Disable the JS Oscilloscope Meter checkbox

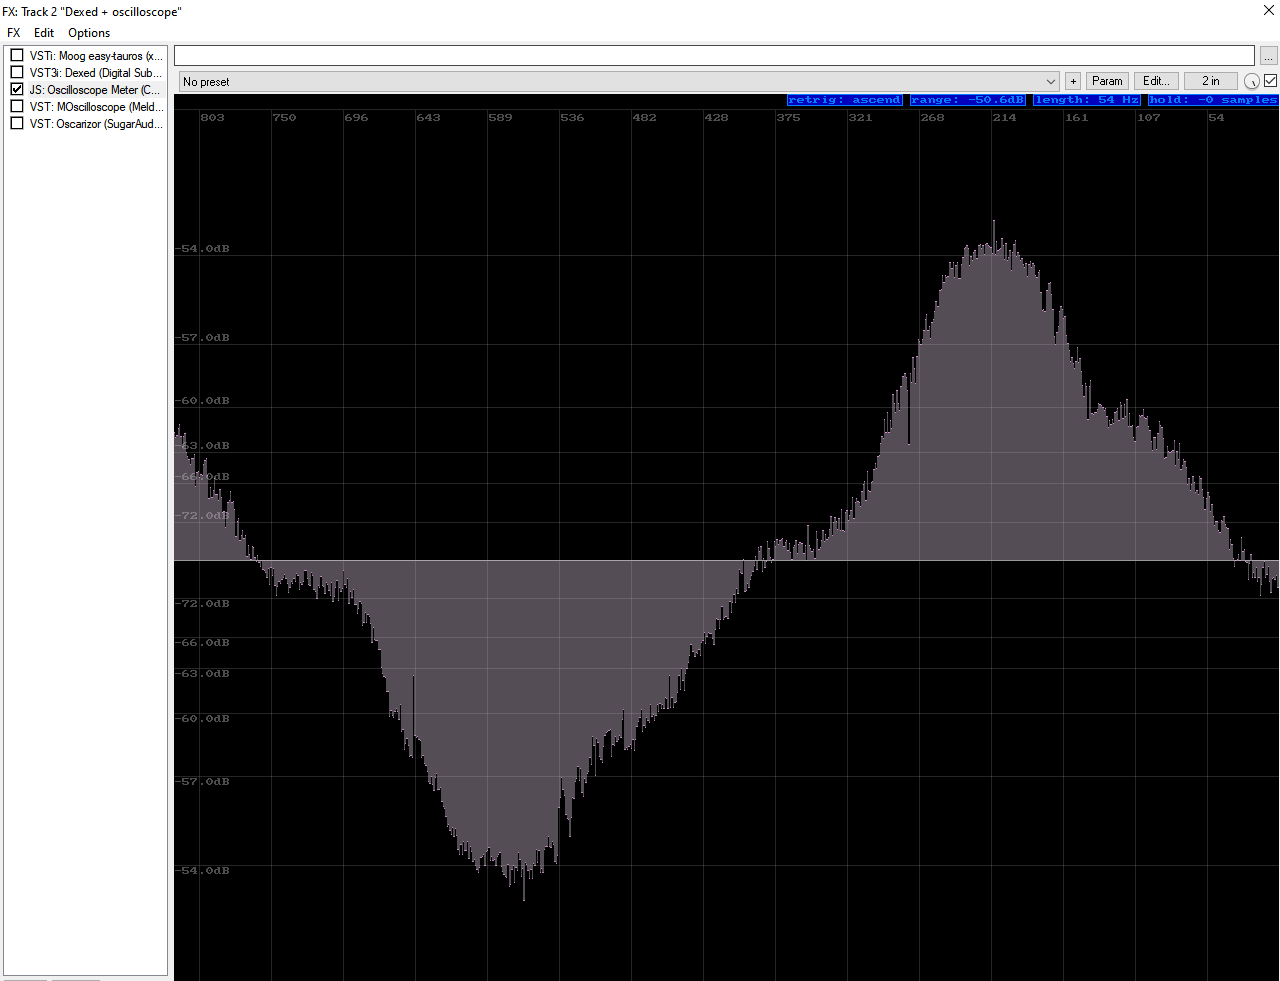tap(17, 90)
